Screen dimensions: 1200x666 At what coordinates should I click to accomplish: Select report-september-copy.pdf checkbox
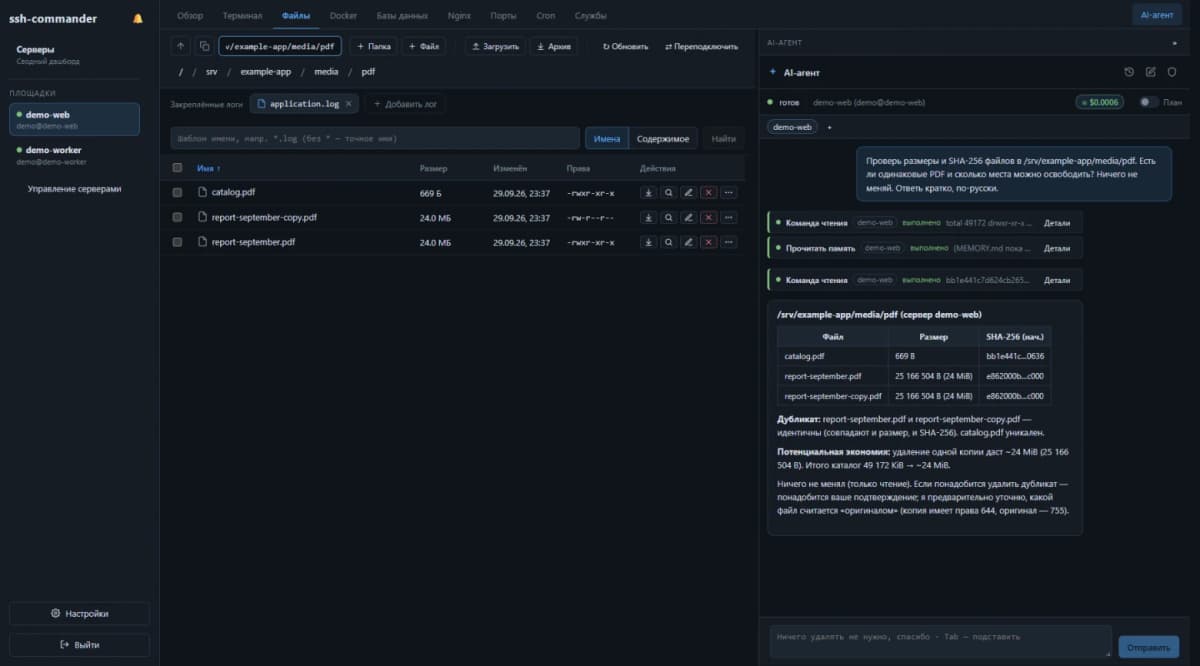178,217
